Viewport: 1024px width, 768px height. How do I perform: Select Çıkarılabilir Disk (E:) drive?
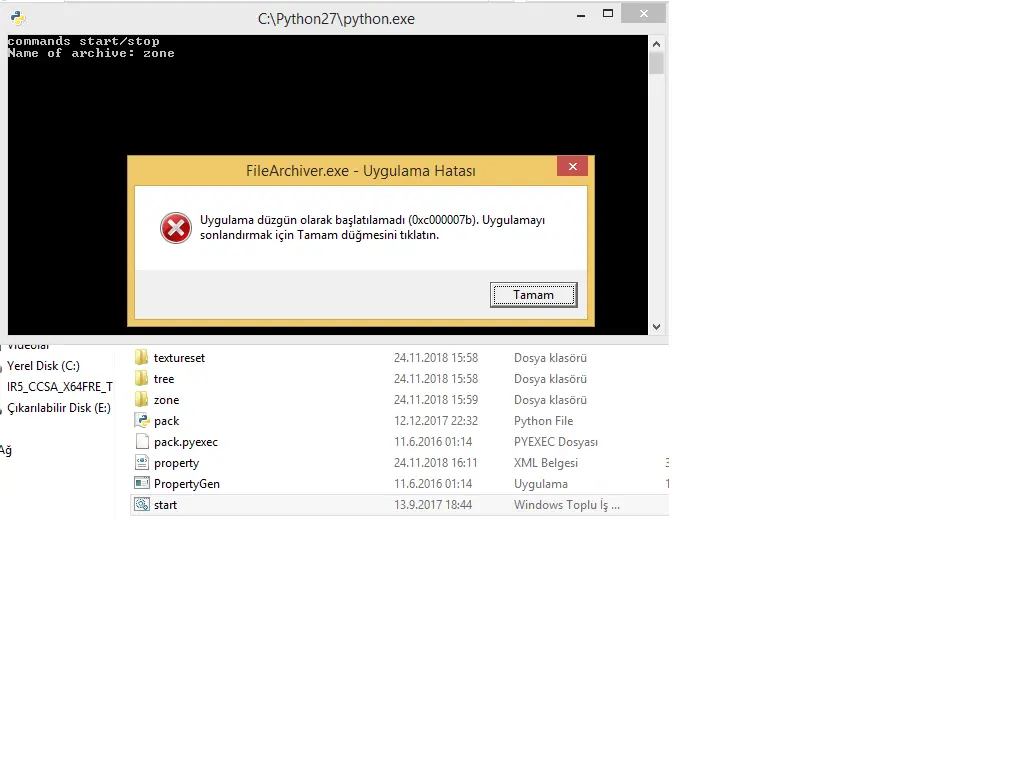(58, 408)
